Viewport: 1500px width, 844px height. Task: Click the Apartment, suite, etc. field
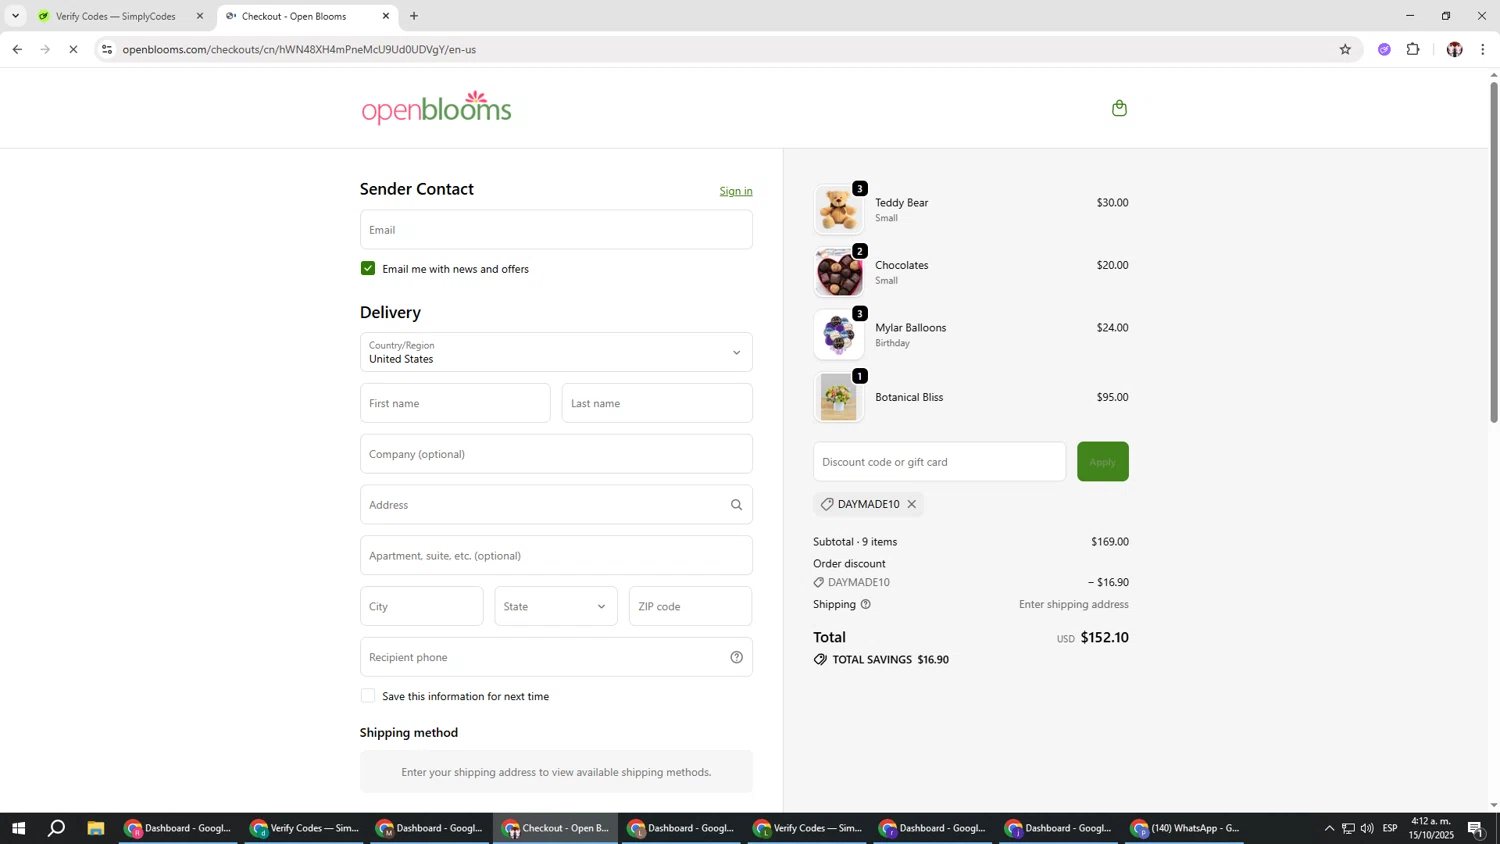(x=556, y=555)
